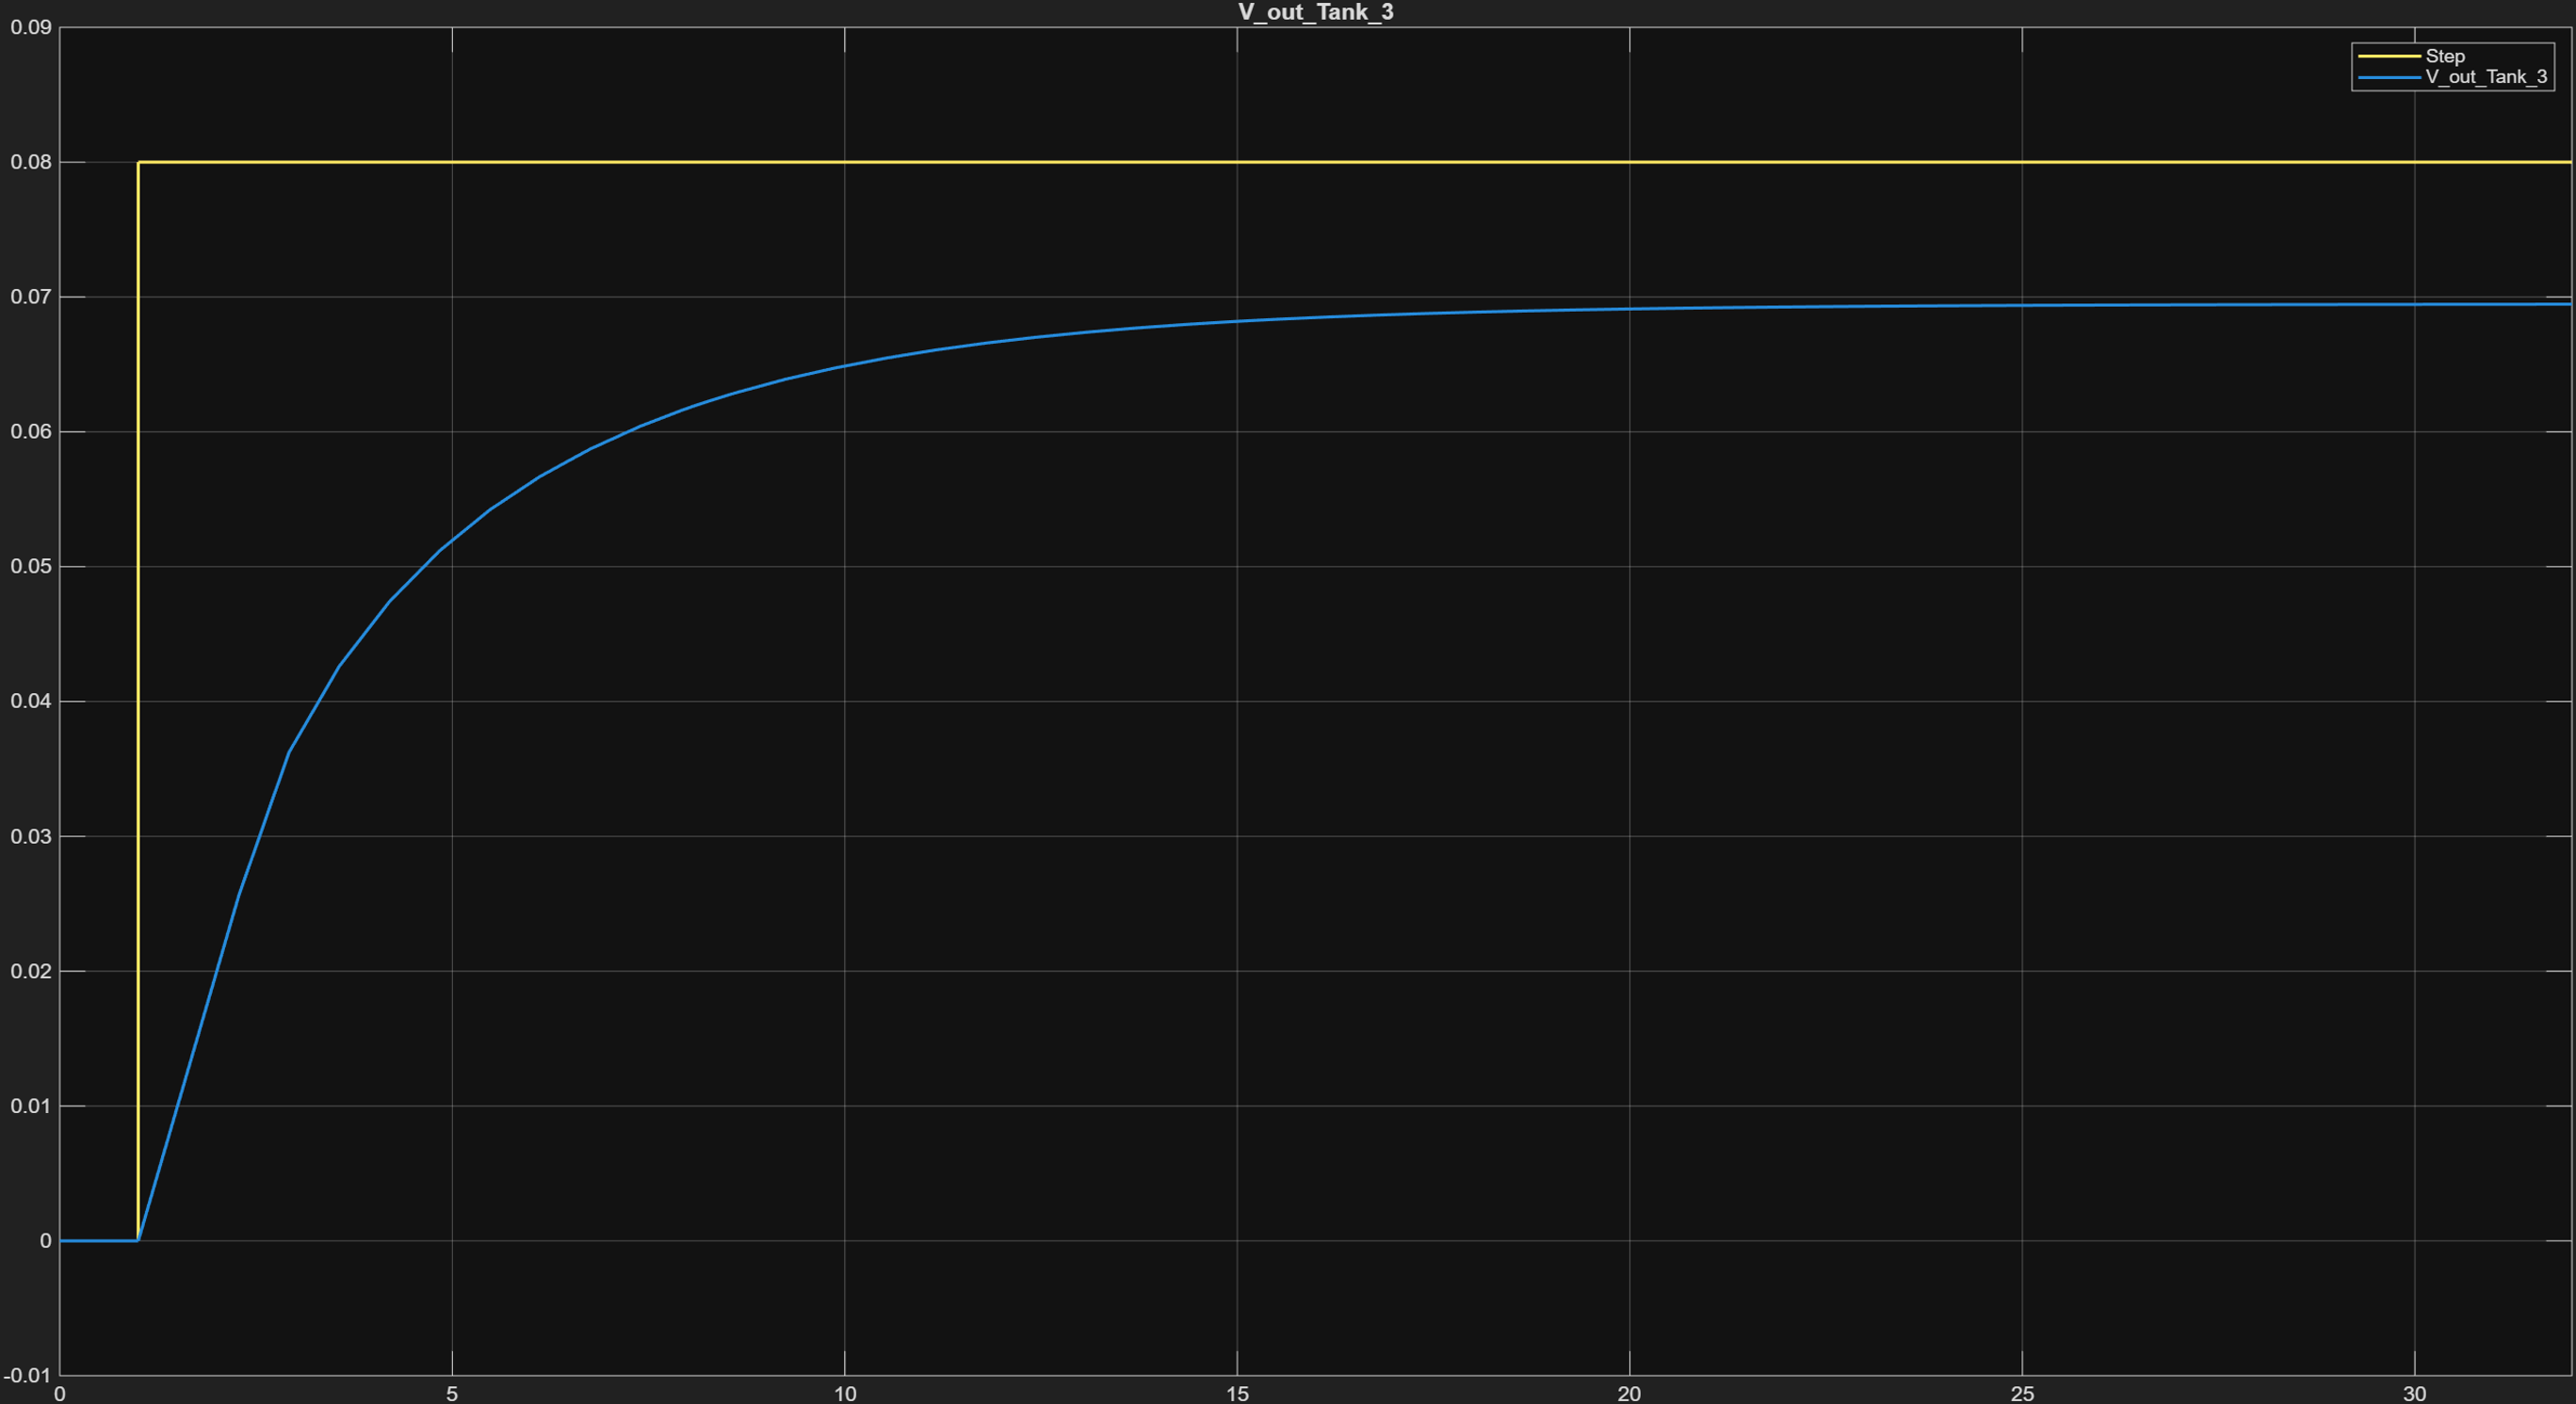Toggle V_out_Tank_3 legend entry visibility
This screenshot has height=1404, width=2576.
click(x=2486, y=77)
